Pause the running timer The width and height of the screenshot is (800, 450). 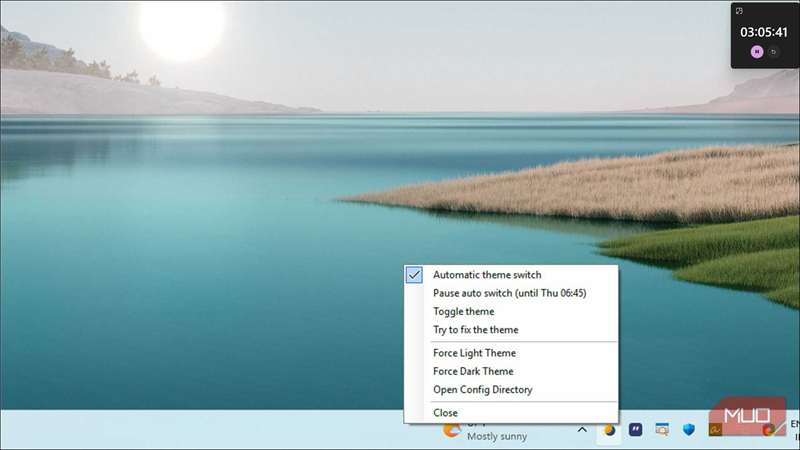point(757,52)
